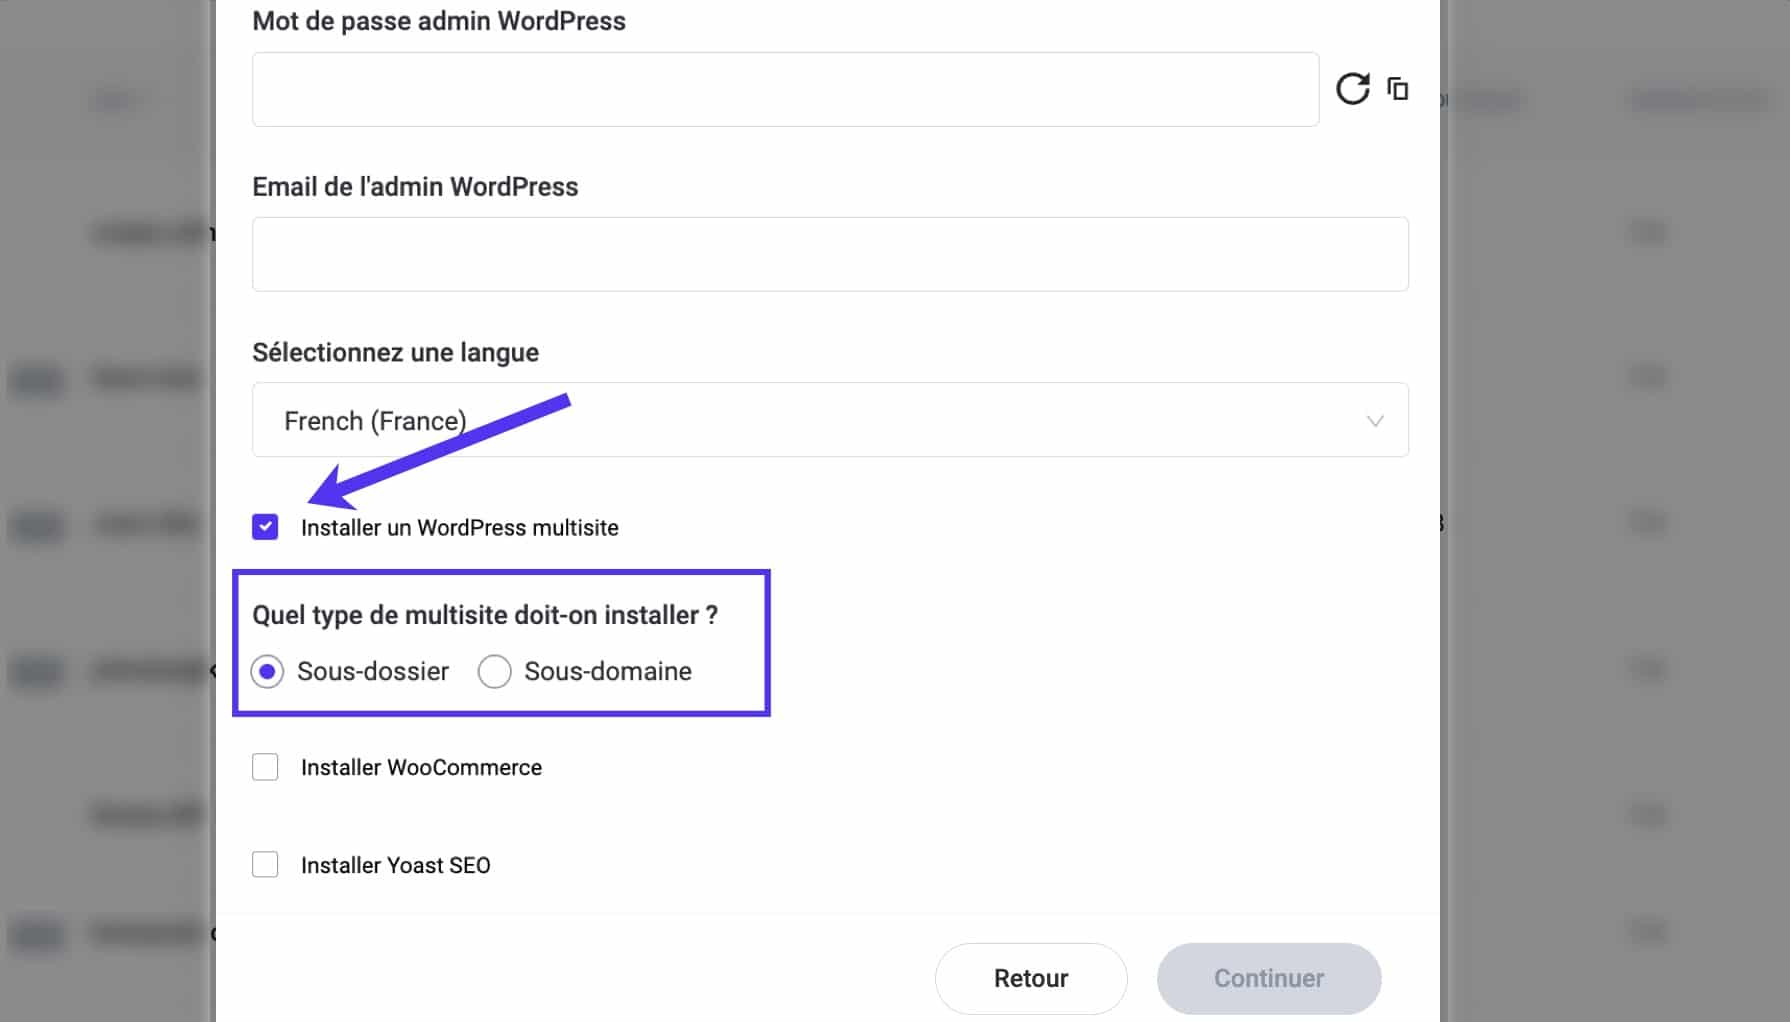Check Installer Yoast SEO
This screenshot has height=1022, width=1790.
point(265,864)
